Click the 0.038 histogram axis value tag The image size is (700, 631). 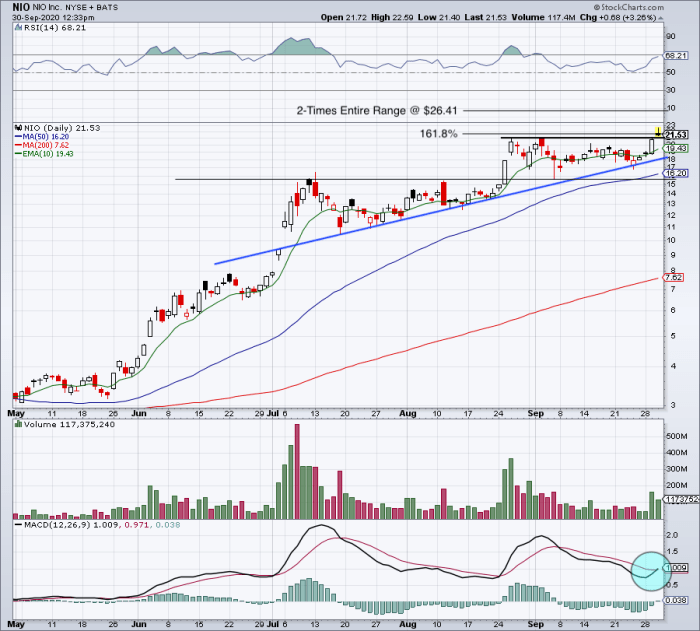[x=675, y=600]
